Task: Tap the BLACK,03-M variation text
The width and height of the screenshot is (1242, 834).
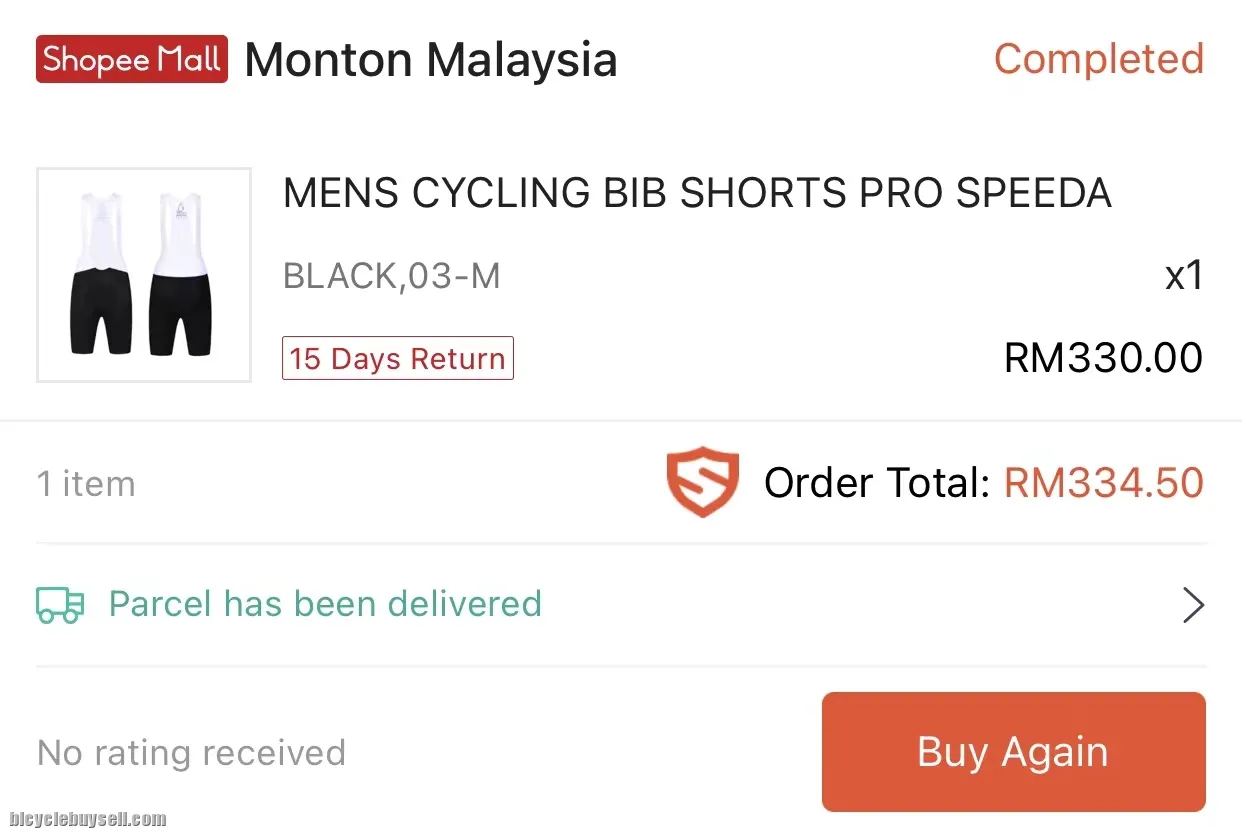Action: [x=392, y=275]
